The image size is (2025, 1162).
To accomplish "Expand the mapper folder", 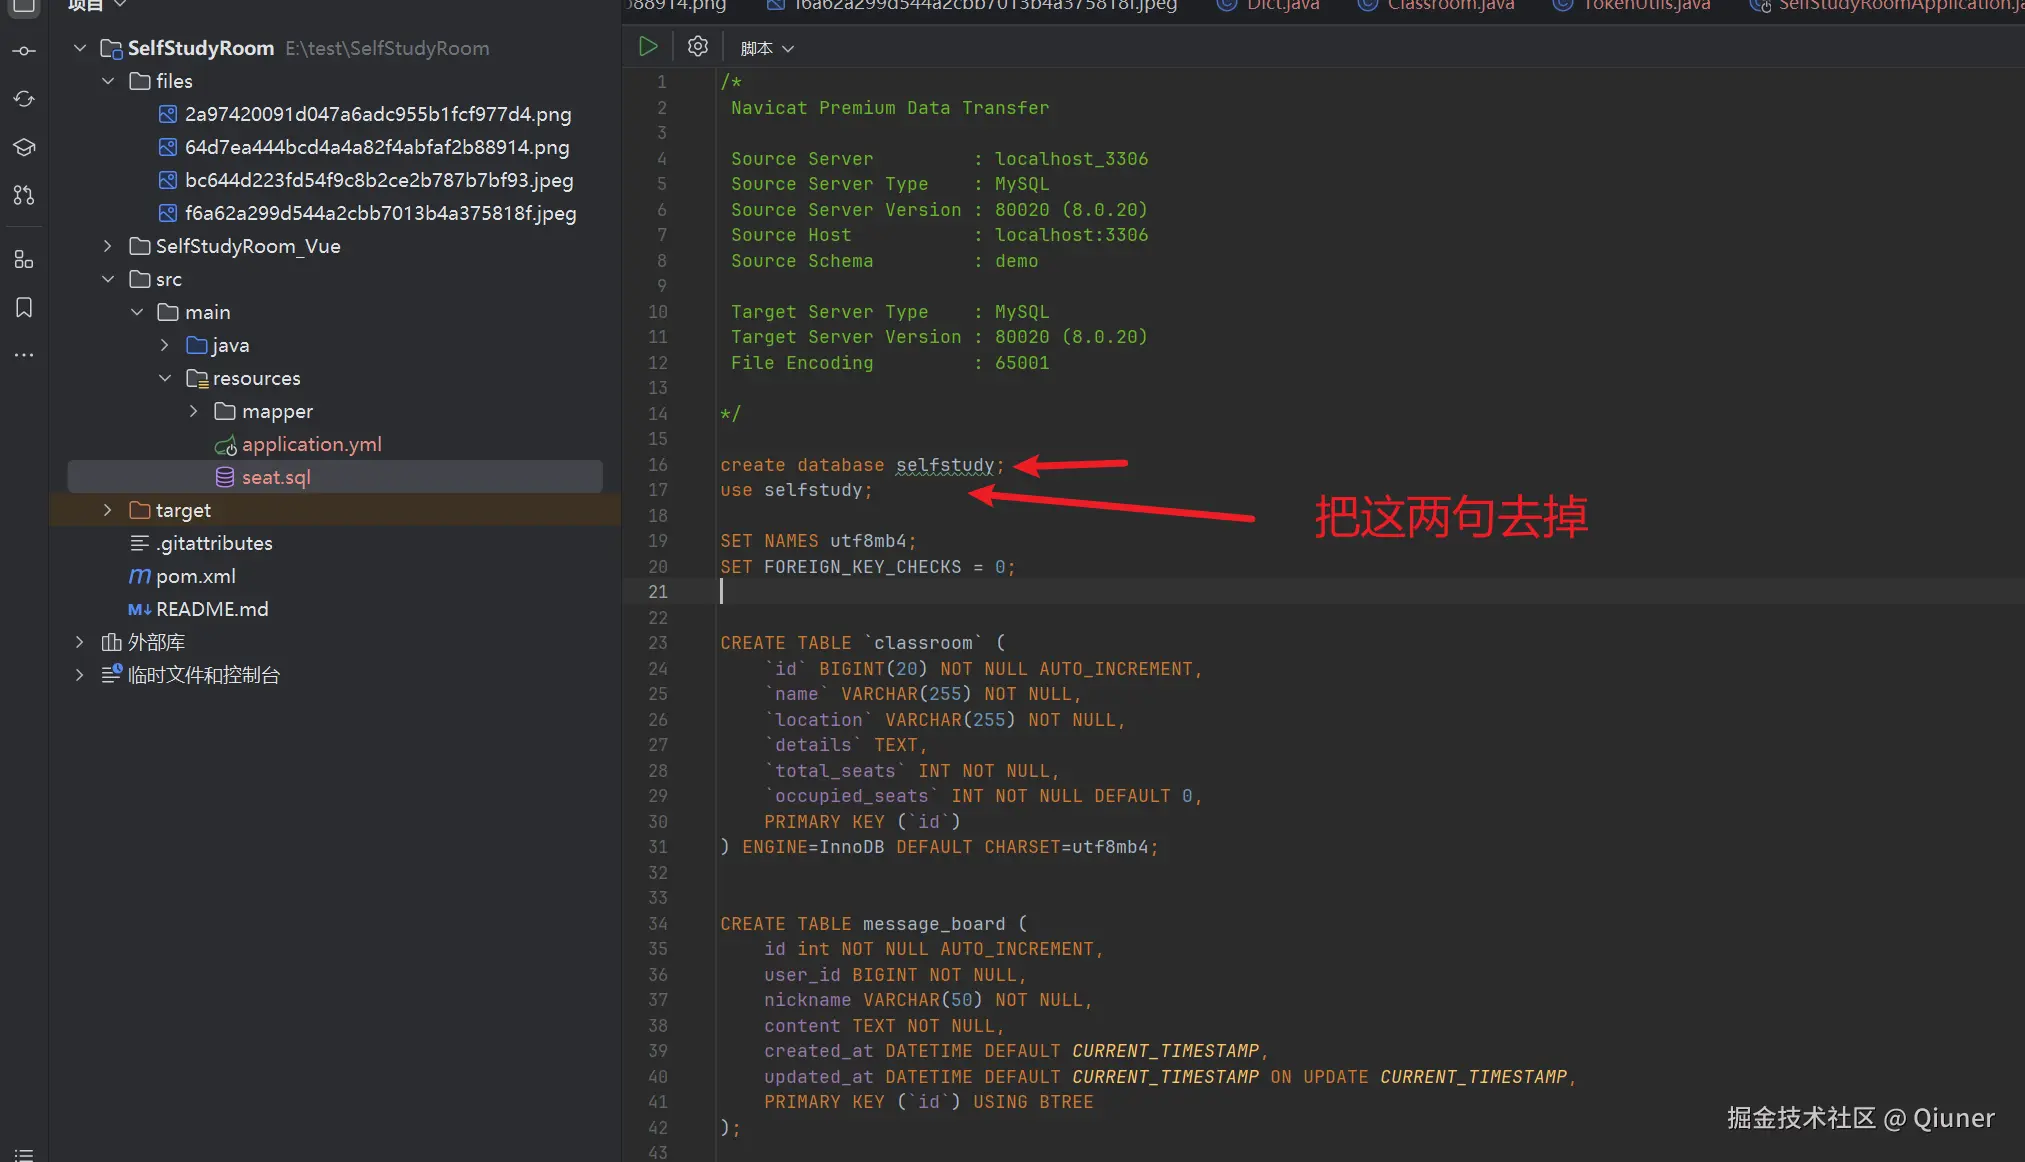I will point(194,411).
